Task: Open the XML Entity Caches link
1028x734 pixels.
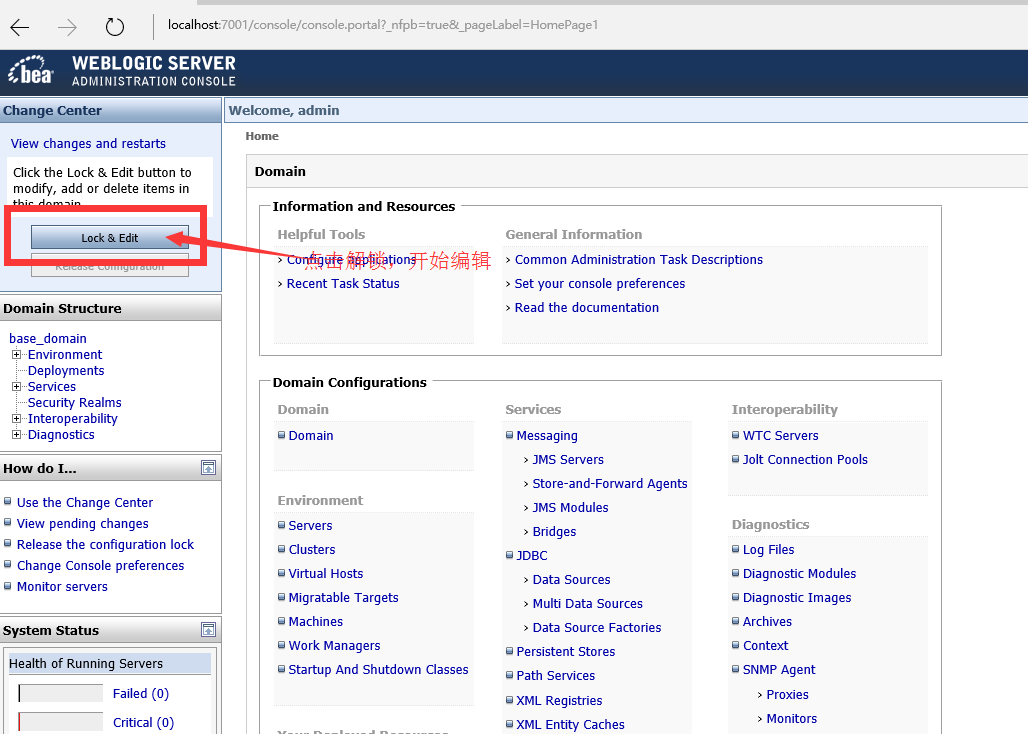Action: click(x=570, y=725)
